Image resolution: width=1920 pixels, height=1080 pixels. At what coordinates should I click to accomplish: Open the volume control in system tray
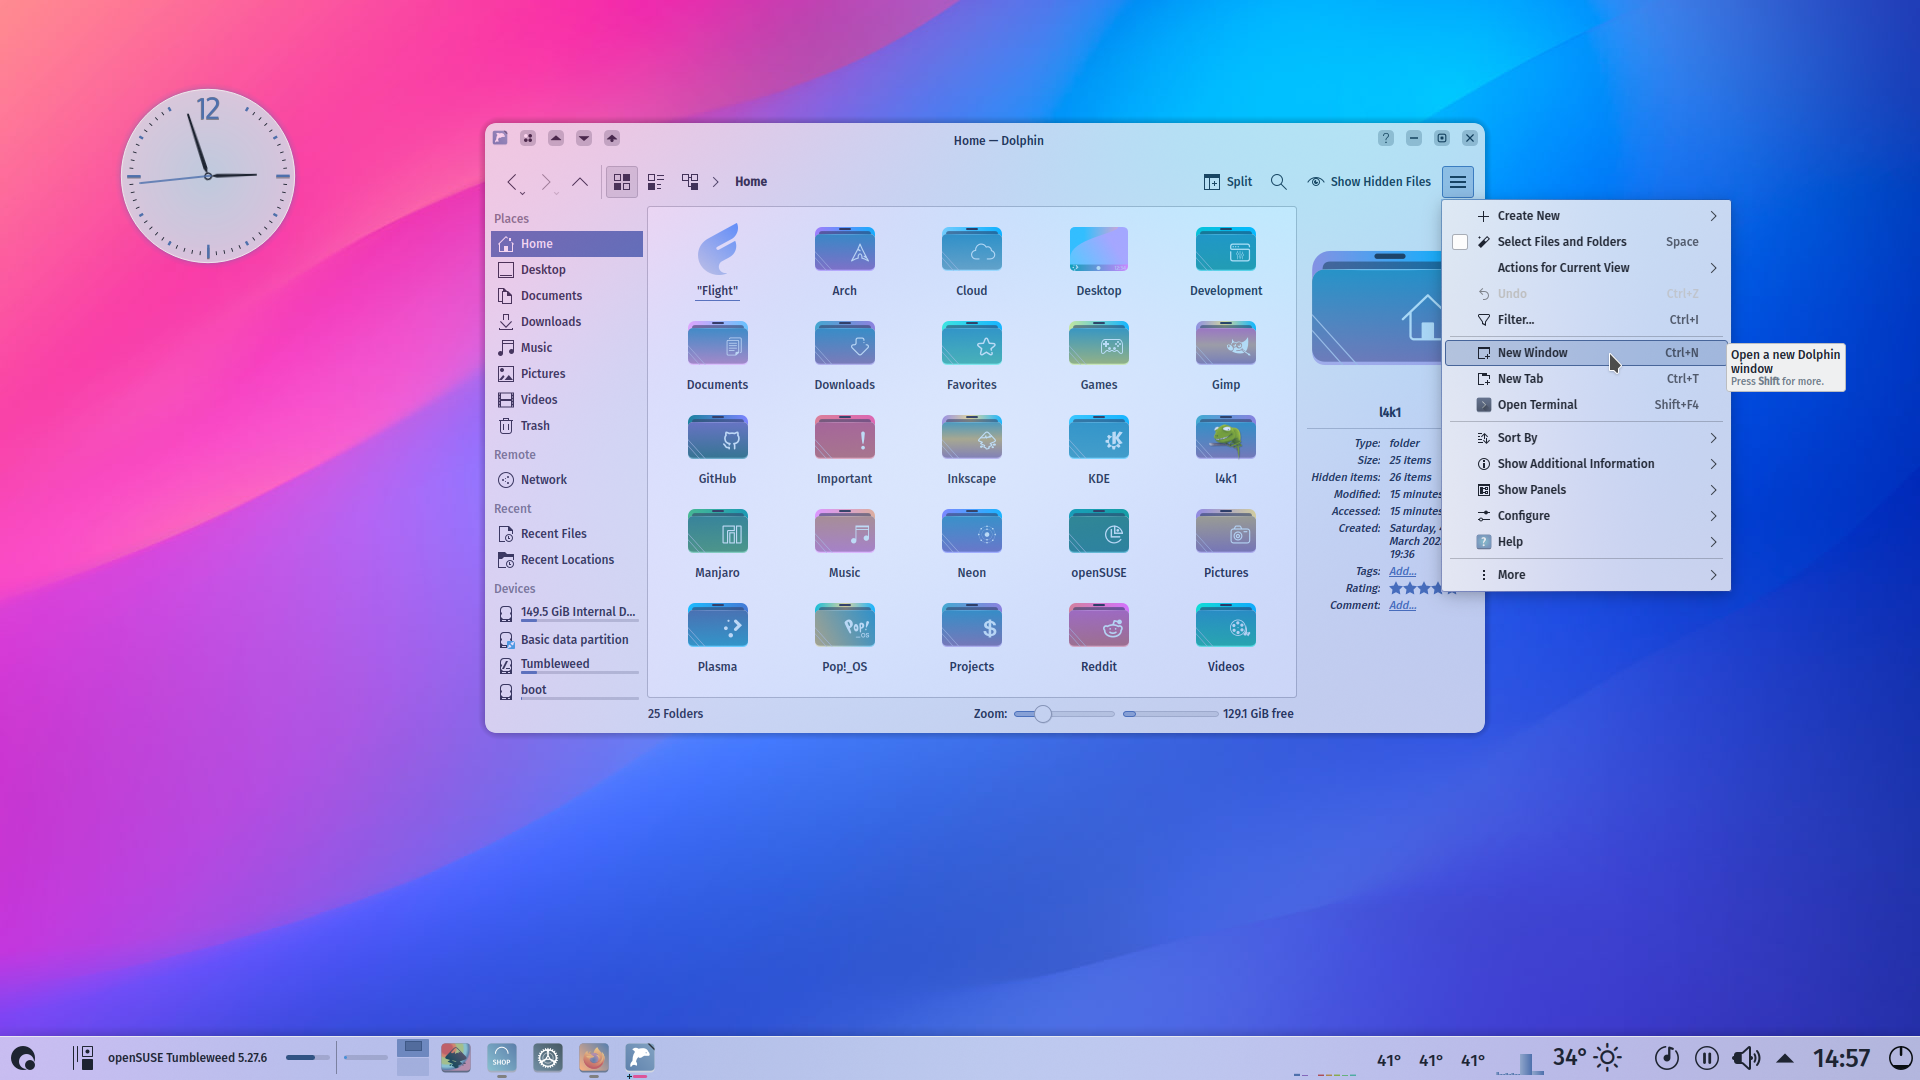[x=1746, y=1058]
